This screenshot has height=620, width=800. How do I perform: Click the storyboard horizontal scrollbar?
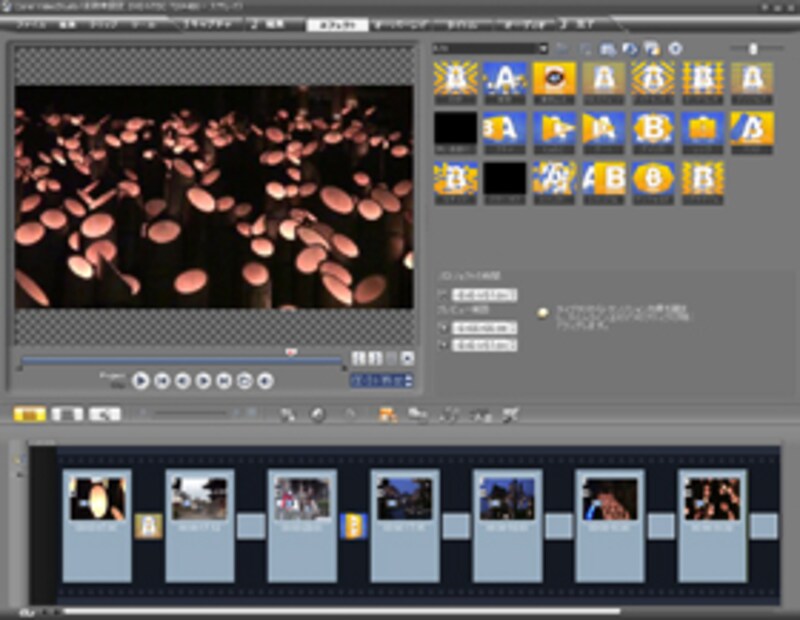(340, 611)
